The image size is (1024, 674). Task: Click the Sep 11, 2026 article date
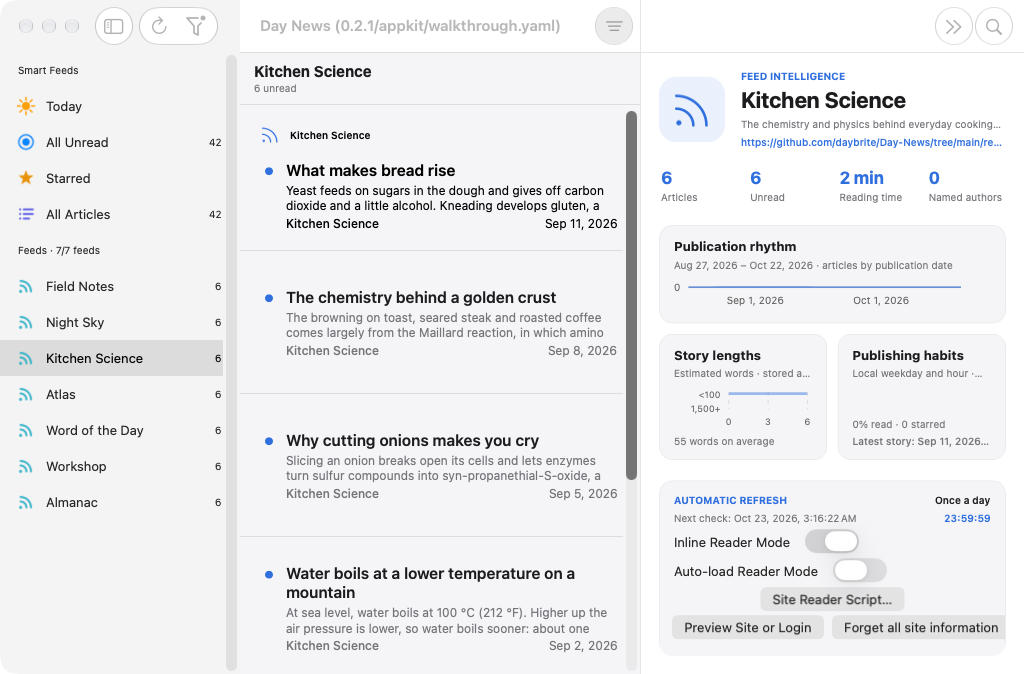point(581,223)
